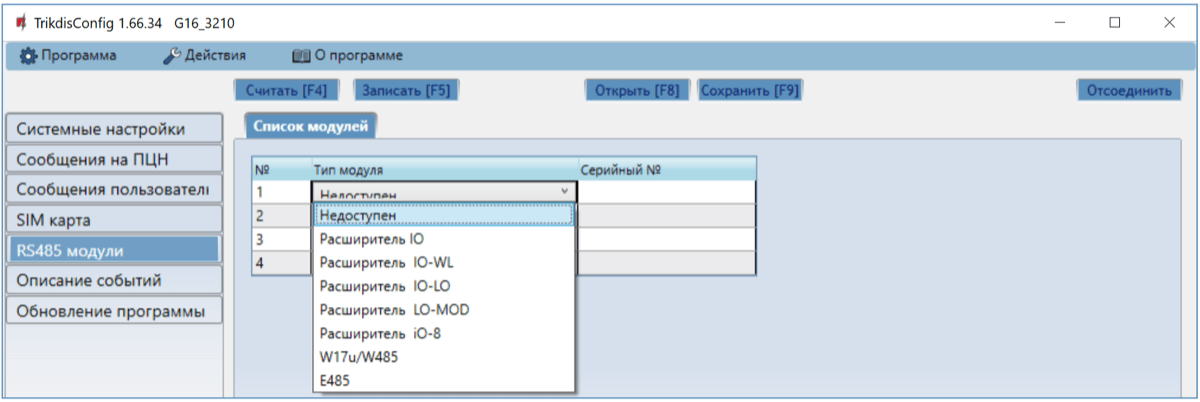Click the Отсоединить button

click(1128, 90)
